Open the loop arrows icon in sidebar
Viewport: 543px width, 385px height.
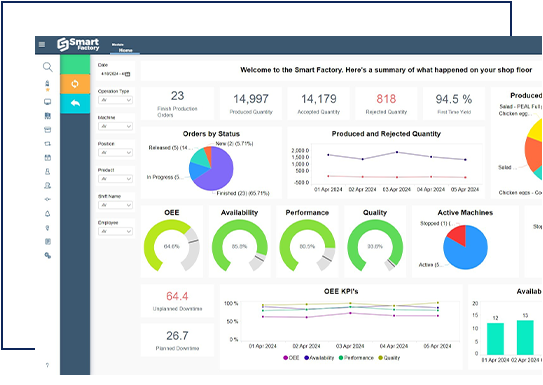click(47, 144)
